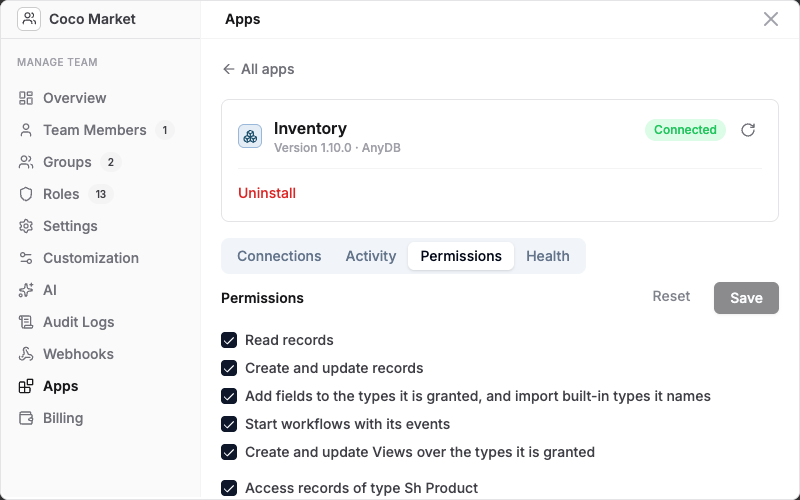Screen dimensions: 800x500
Task: Click the Coco Market team avatar icon
Action: point(29,19)
